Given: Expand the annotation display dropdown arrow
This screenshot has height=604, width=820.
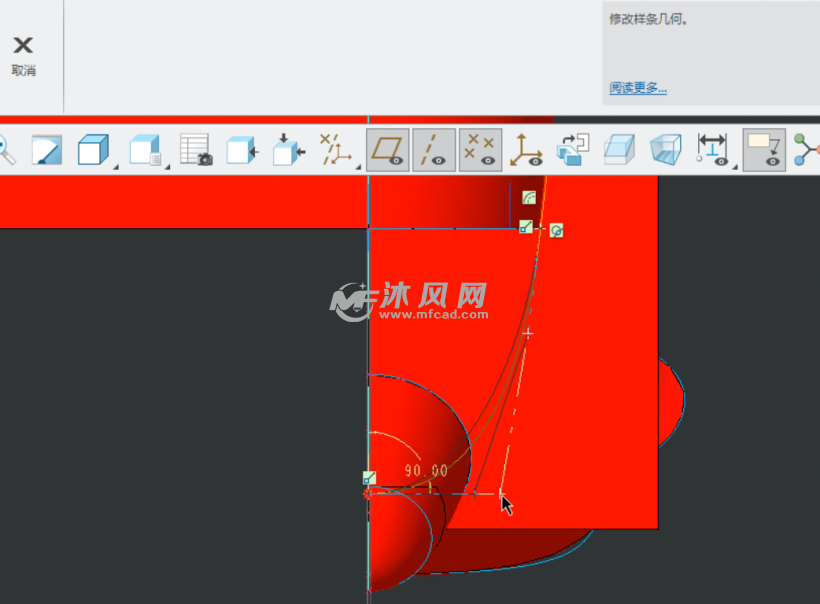Looking at the screenshot, I should click(x=735, y=167).
